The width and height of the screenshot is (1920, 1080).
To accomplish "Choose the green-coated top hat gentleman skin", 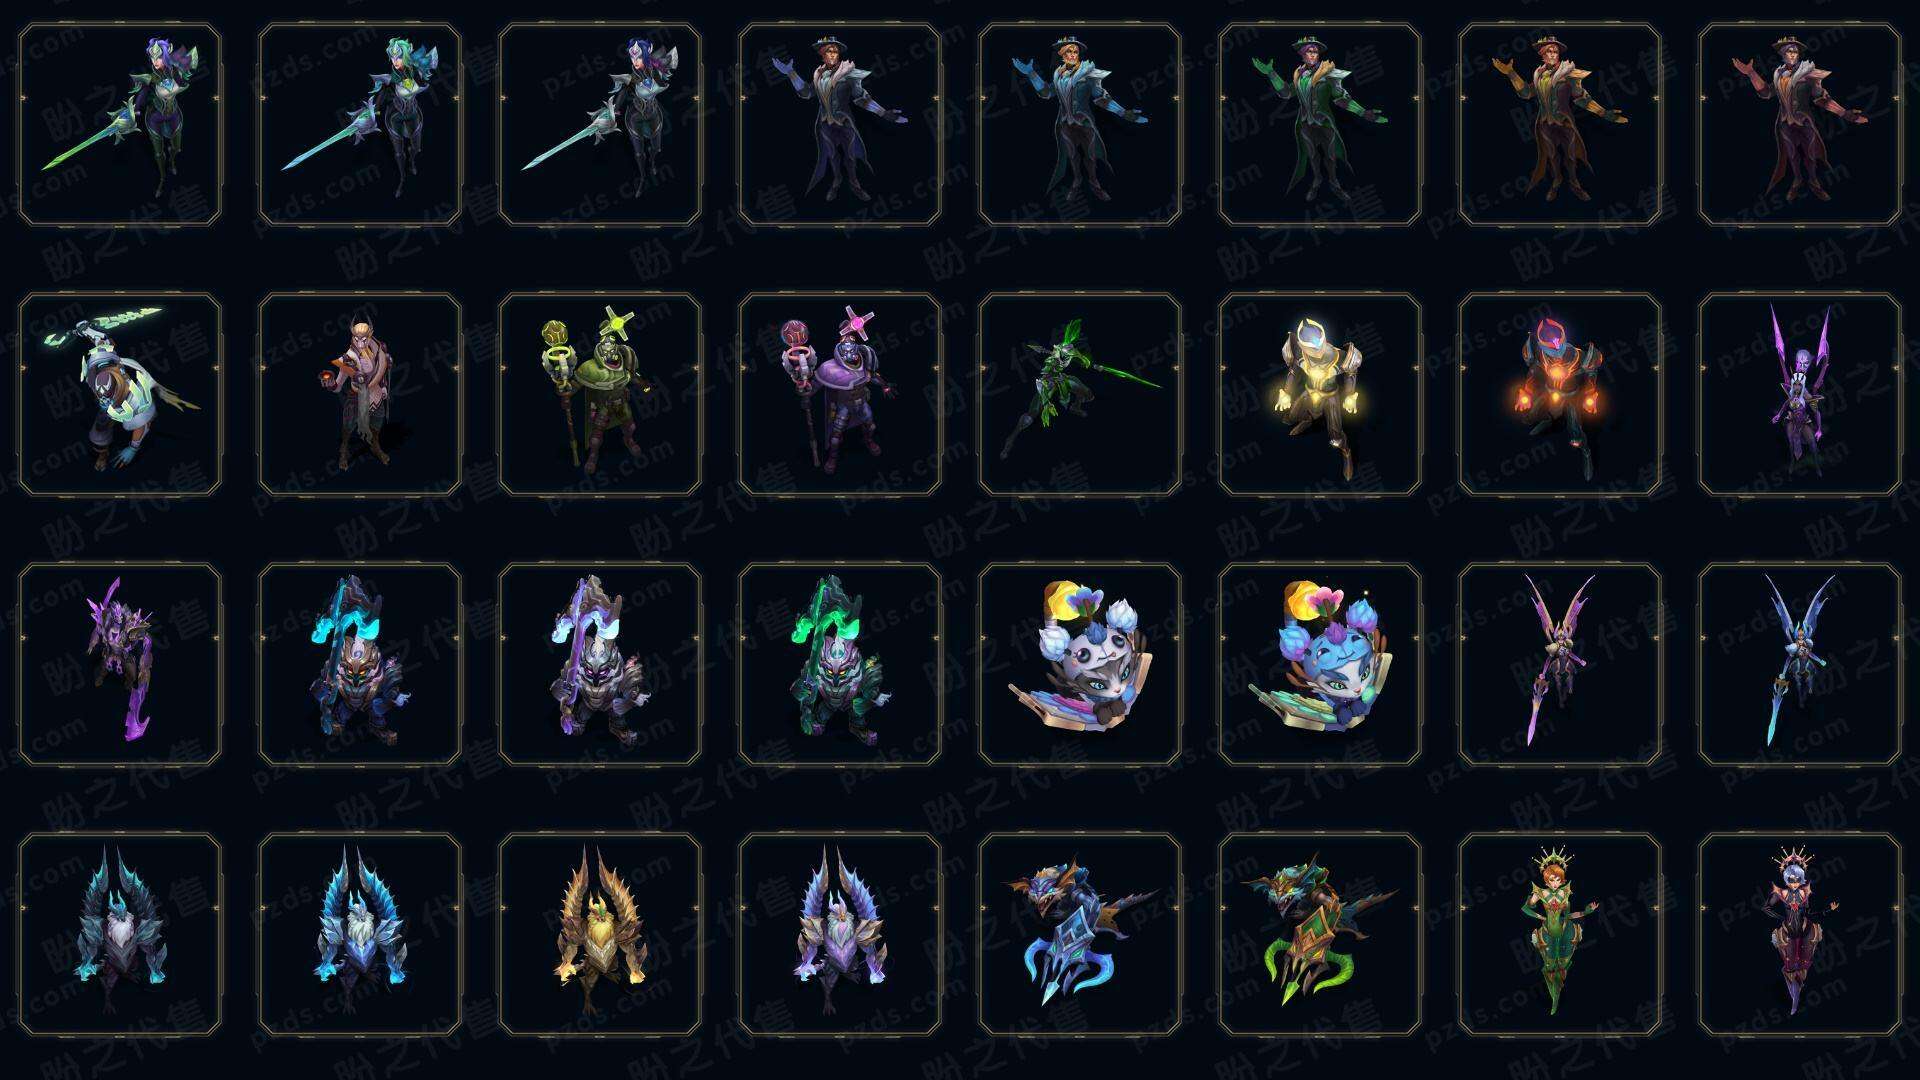I will [1320, 125].
